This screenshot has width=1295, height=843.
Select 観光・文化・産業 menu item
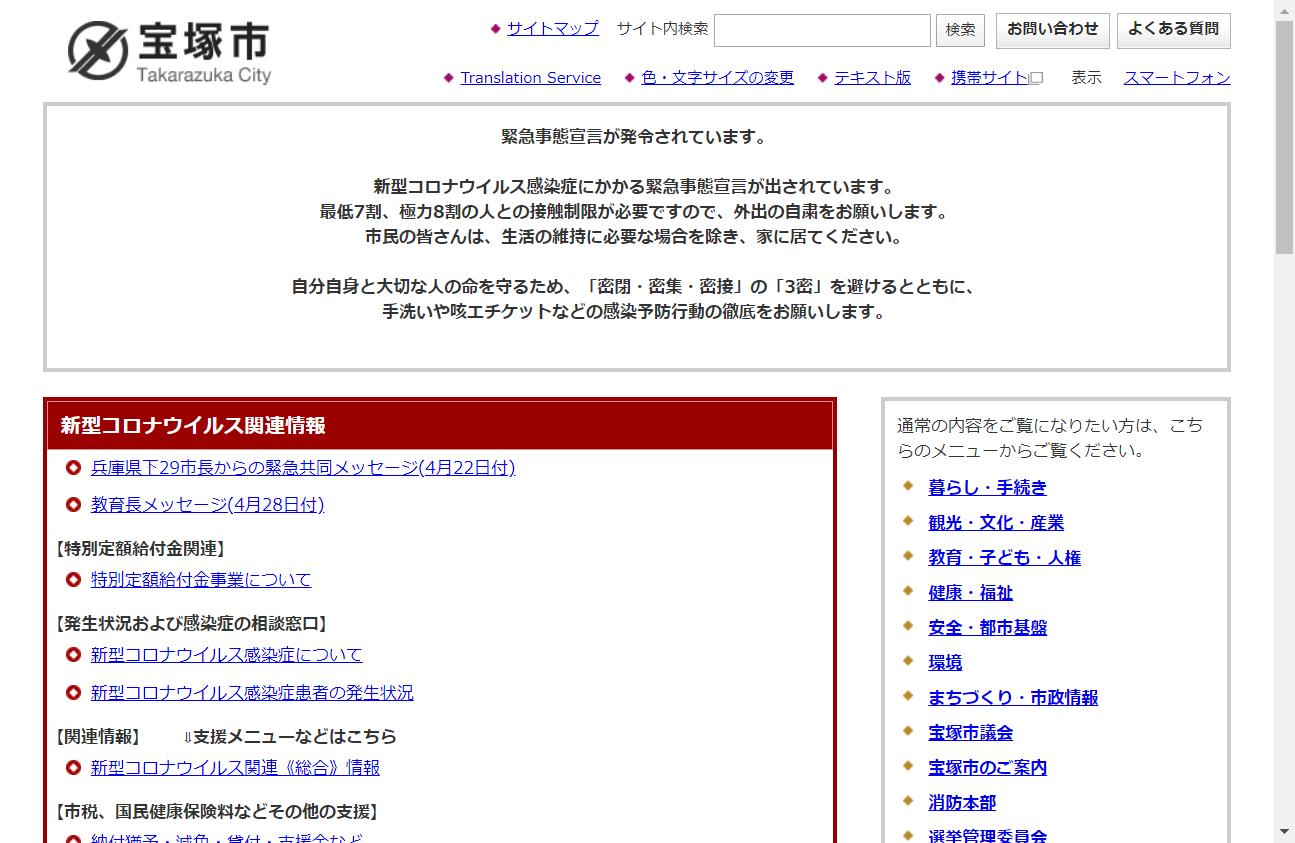click(x=995, y=523)
